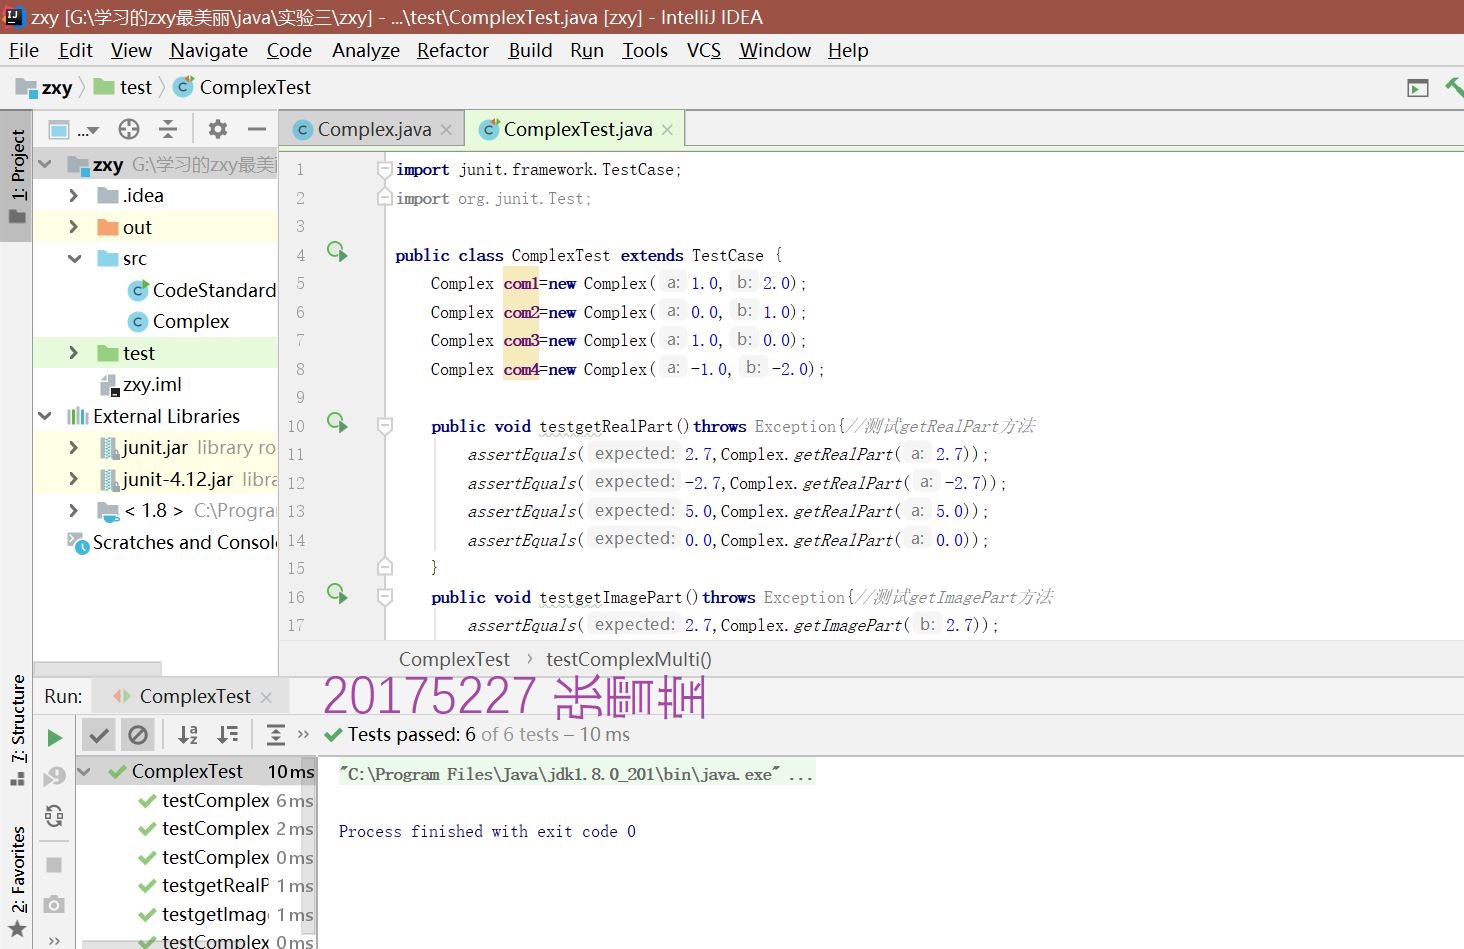Image resolution: width=1464 pixels, height=949 pixels.
Task: Click ComplexTest in the top navigation bar
Action: pyautogui.click(x=243, y=88)
